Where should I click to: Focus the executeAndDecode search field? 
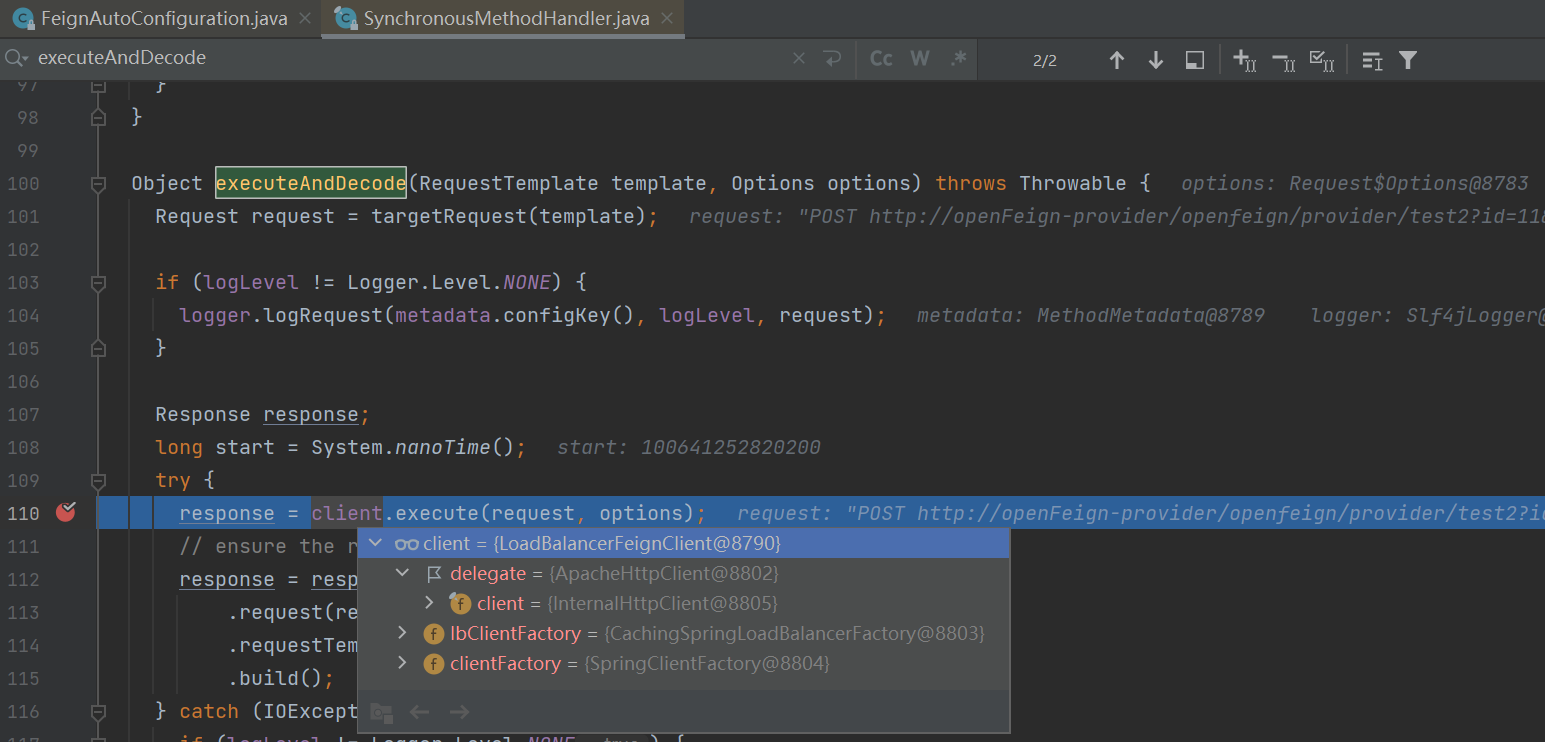[x=410, y=58]
